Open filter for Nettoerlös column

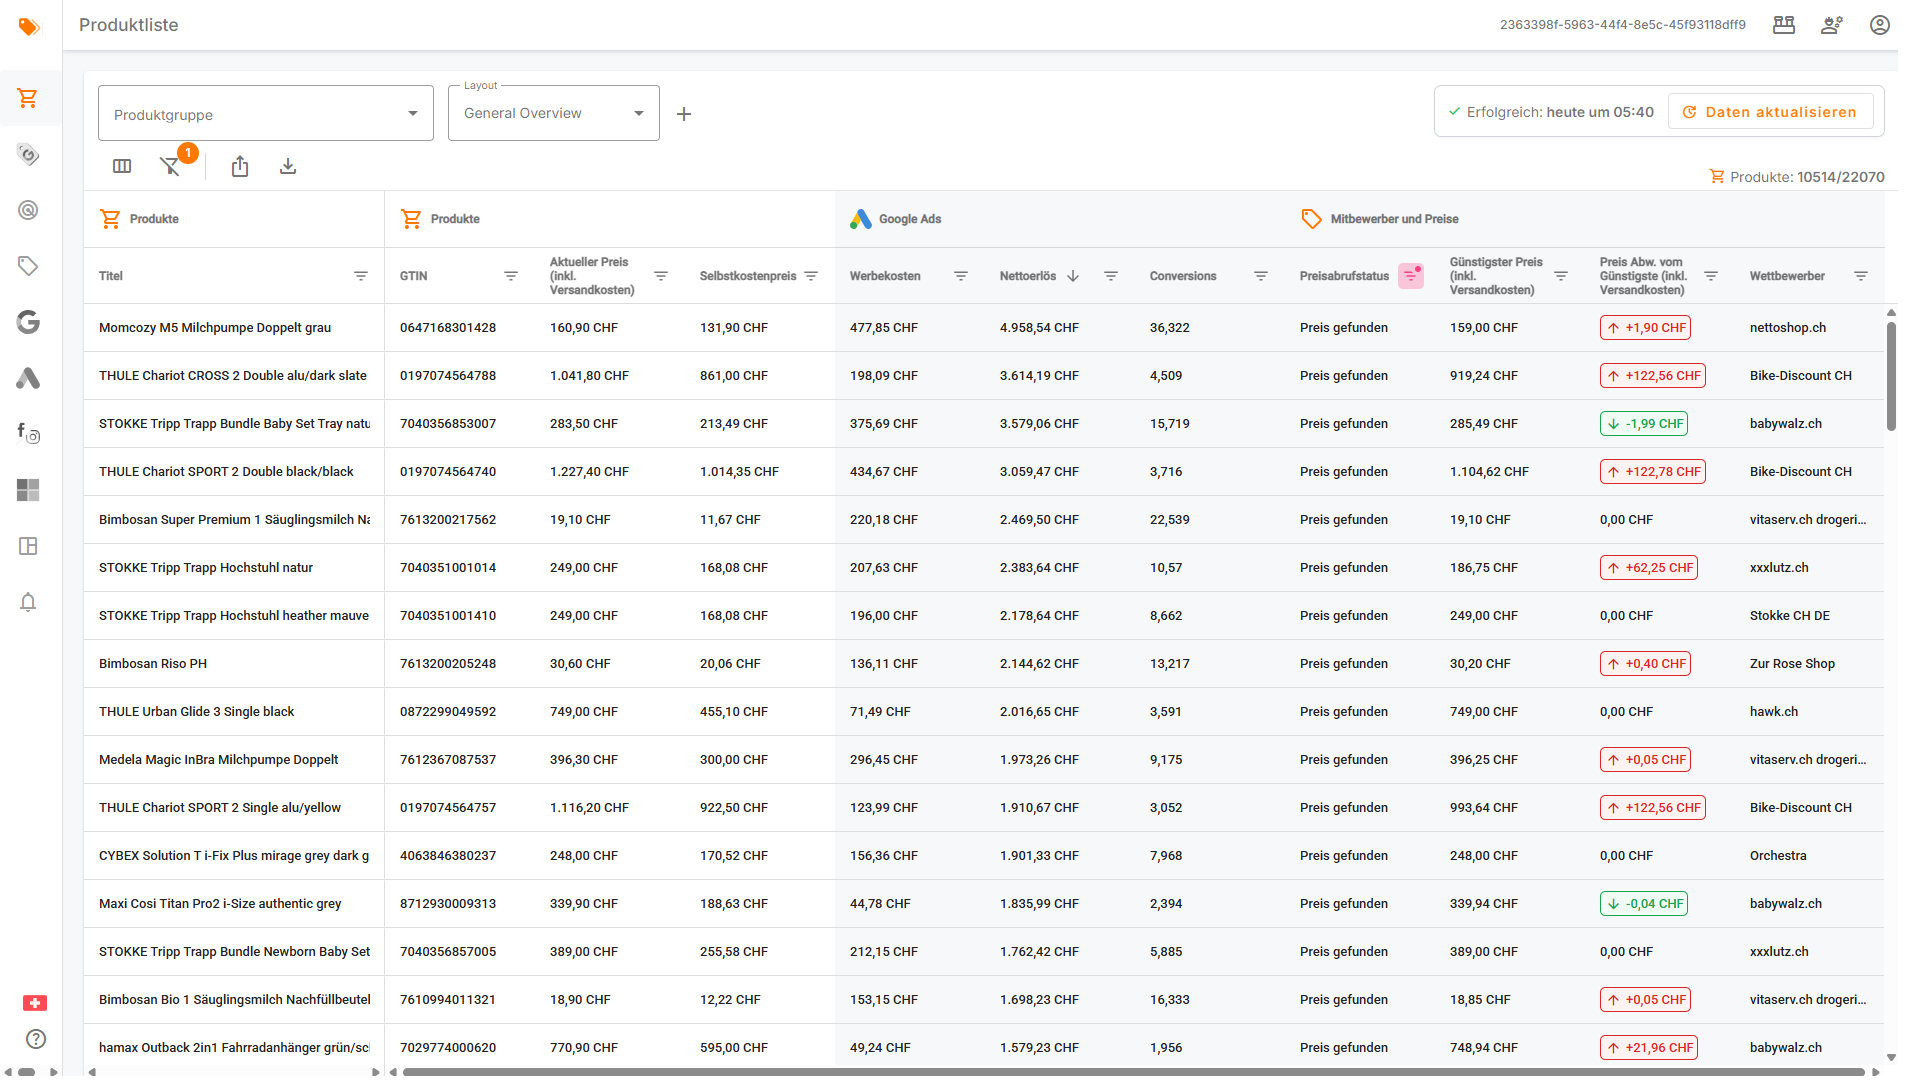click(x=1111, y=276)
